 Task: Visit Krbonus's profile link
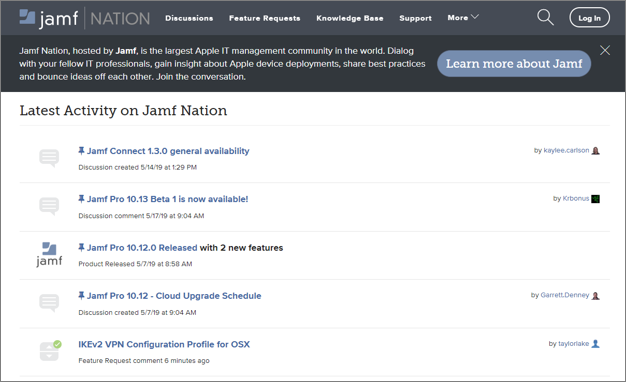576,198
